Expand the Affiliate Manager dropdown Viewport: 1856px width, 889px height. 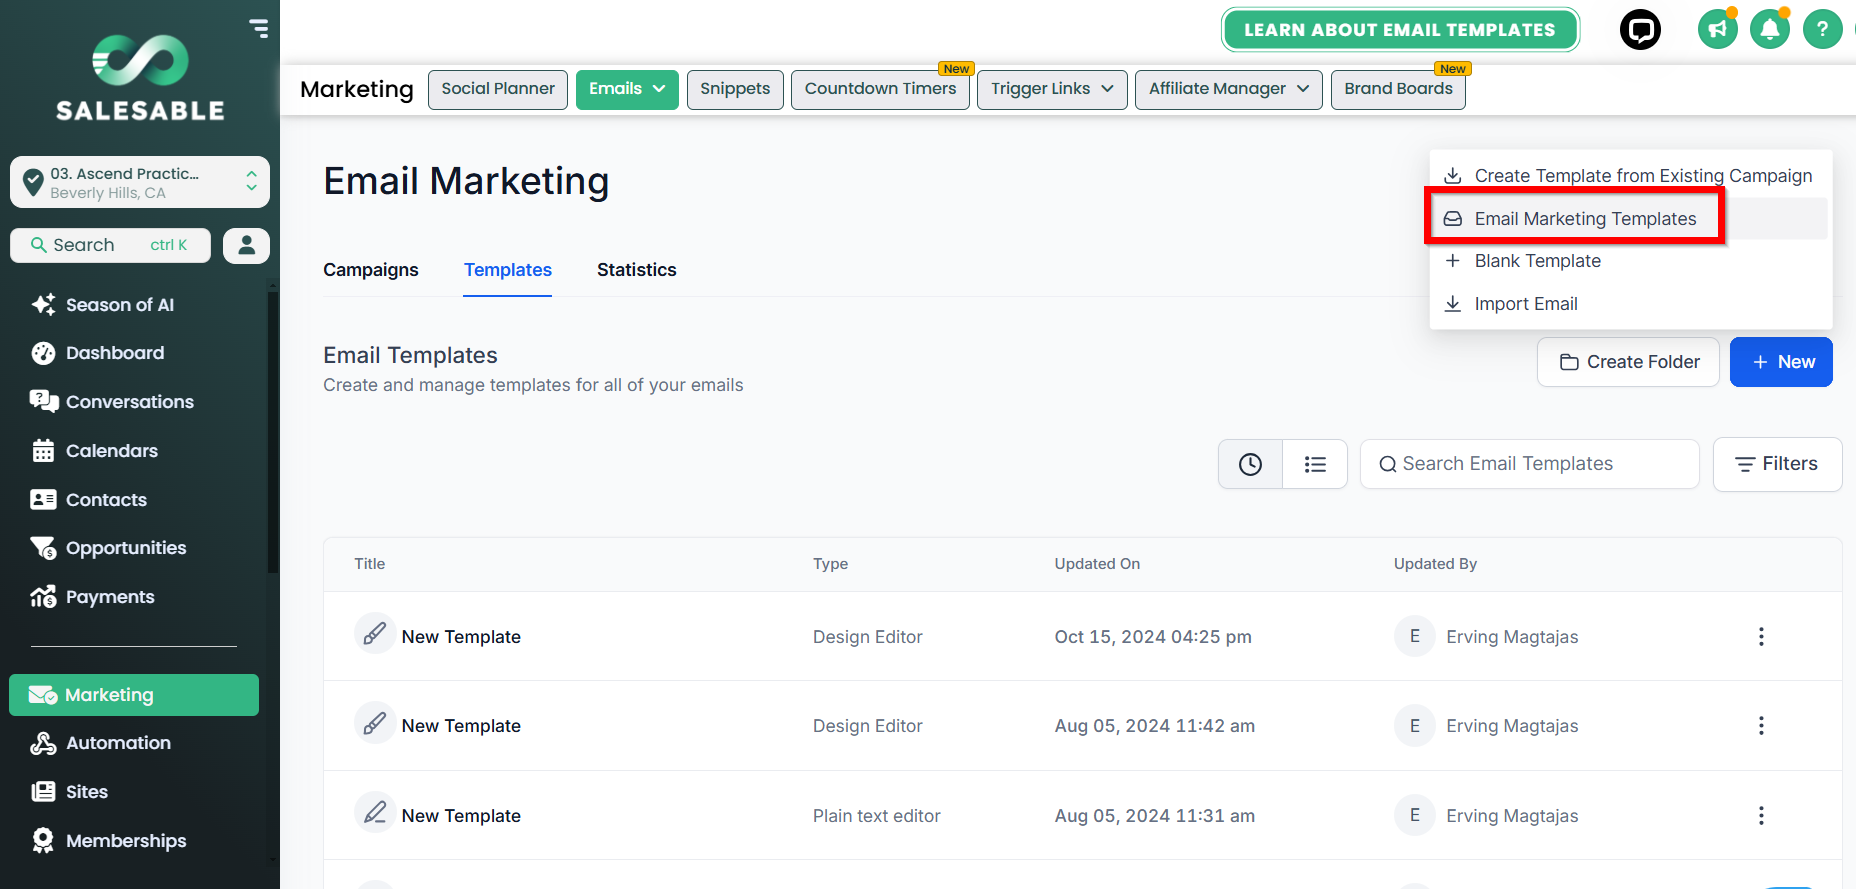coord(1228,89)
